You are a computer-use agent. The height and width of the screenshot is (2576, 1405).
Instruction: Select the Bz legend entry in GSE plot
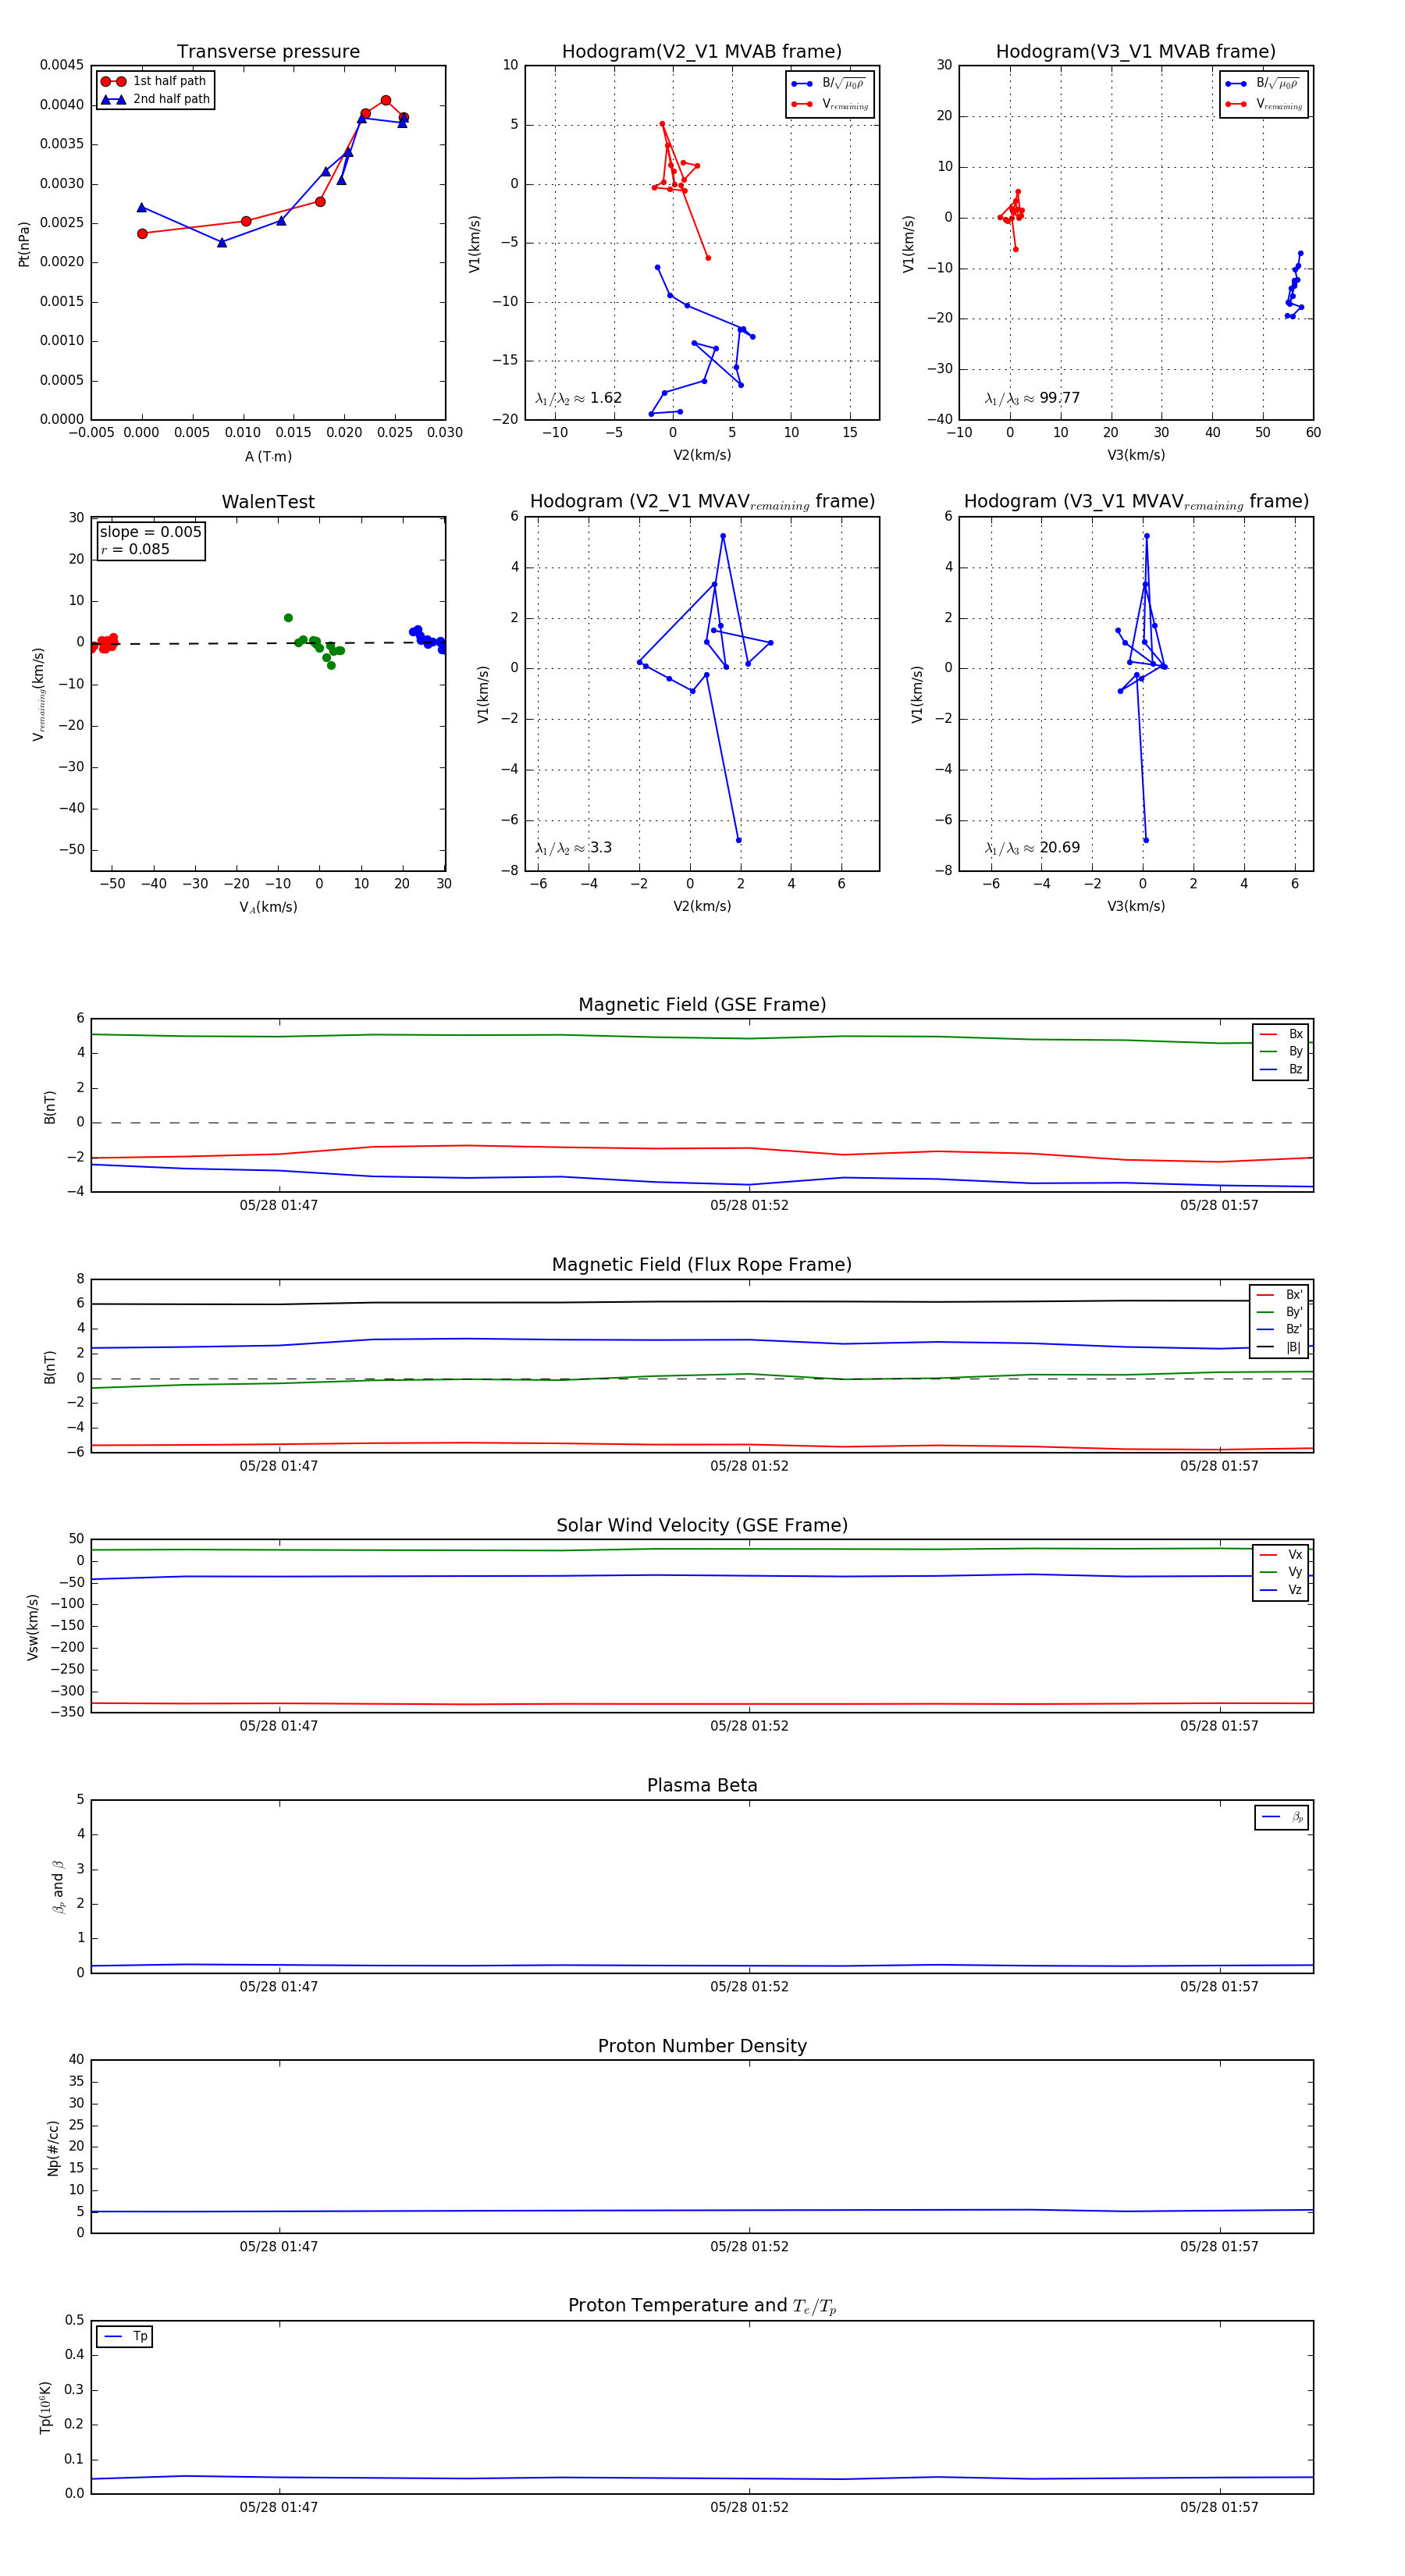coord(1281,1070)
